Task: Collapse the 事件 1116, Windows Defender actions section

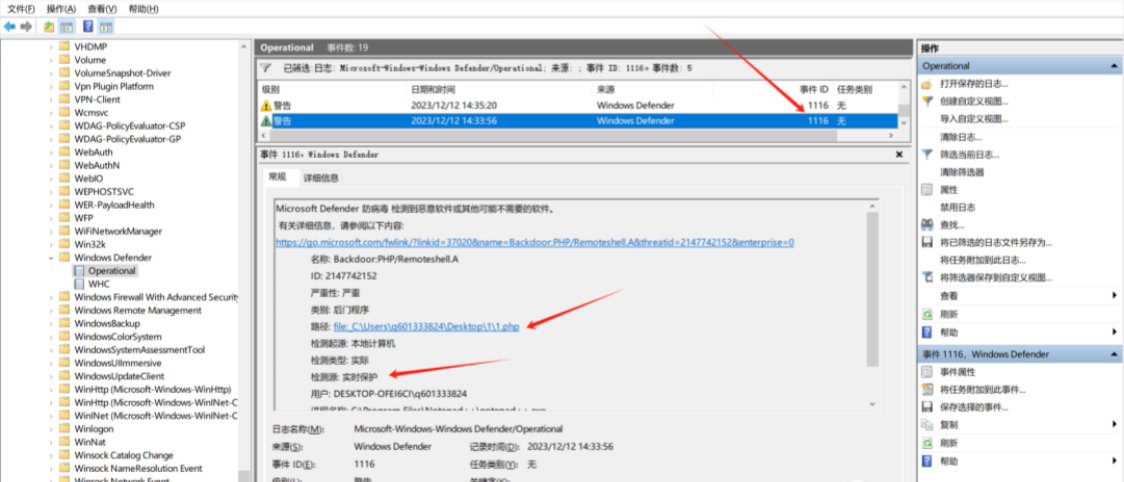Action: (1114, 354)
